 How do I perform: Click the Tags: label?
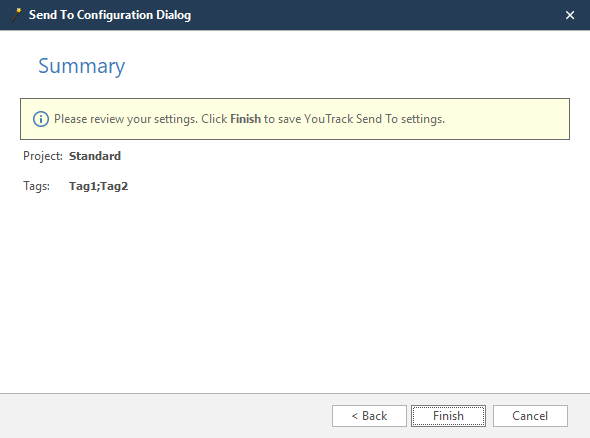(x=36, y=186)
